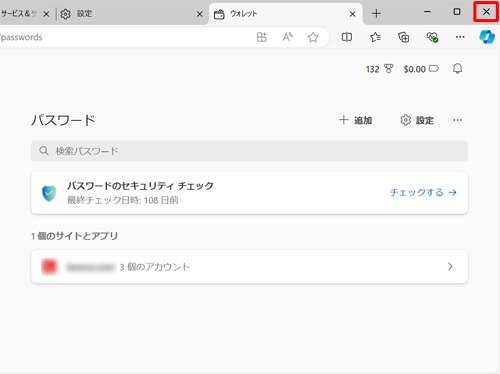Open split screen view icon
The image size is (500, 374).
(347, 37)
